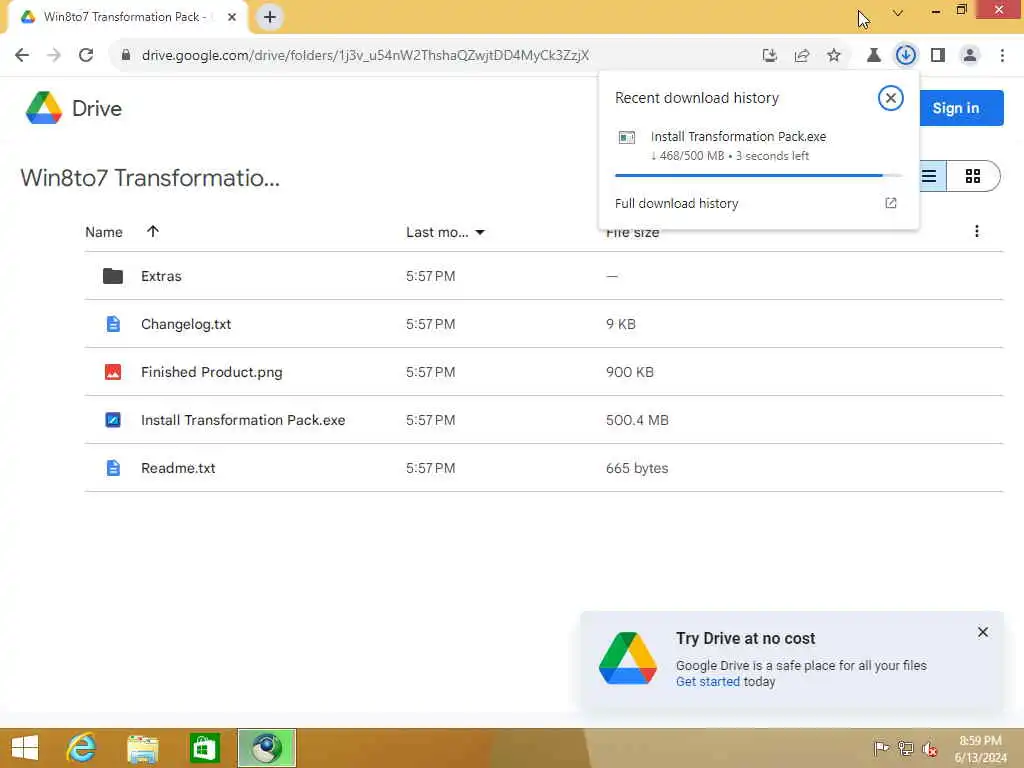Click the download progress bar
The height and width of the screenshot is (768, 1024).
click(x=758, y=176)
